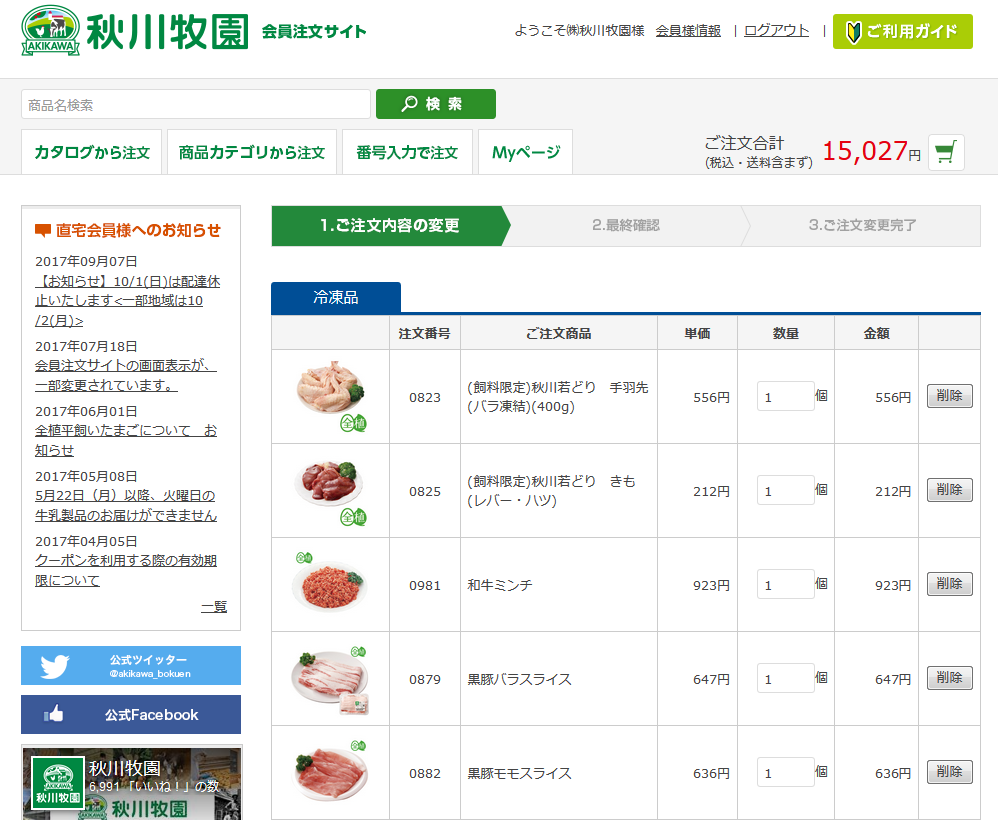Click the Akikawa farm logo
Viewport: 998px width, 820px height.
pyautogui.click(x=134, y=31)
